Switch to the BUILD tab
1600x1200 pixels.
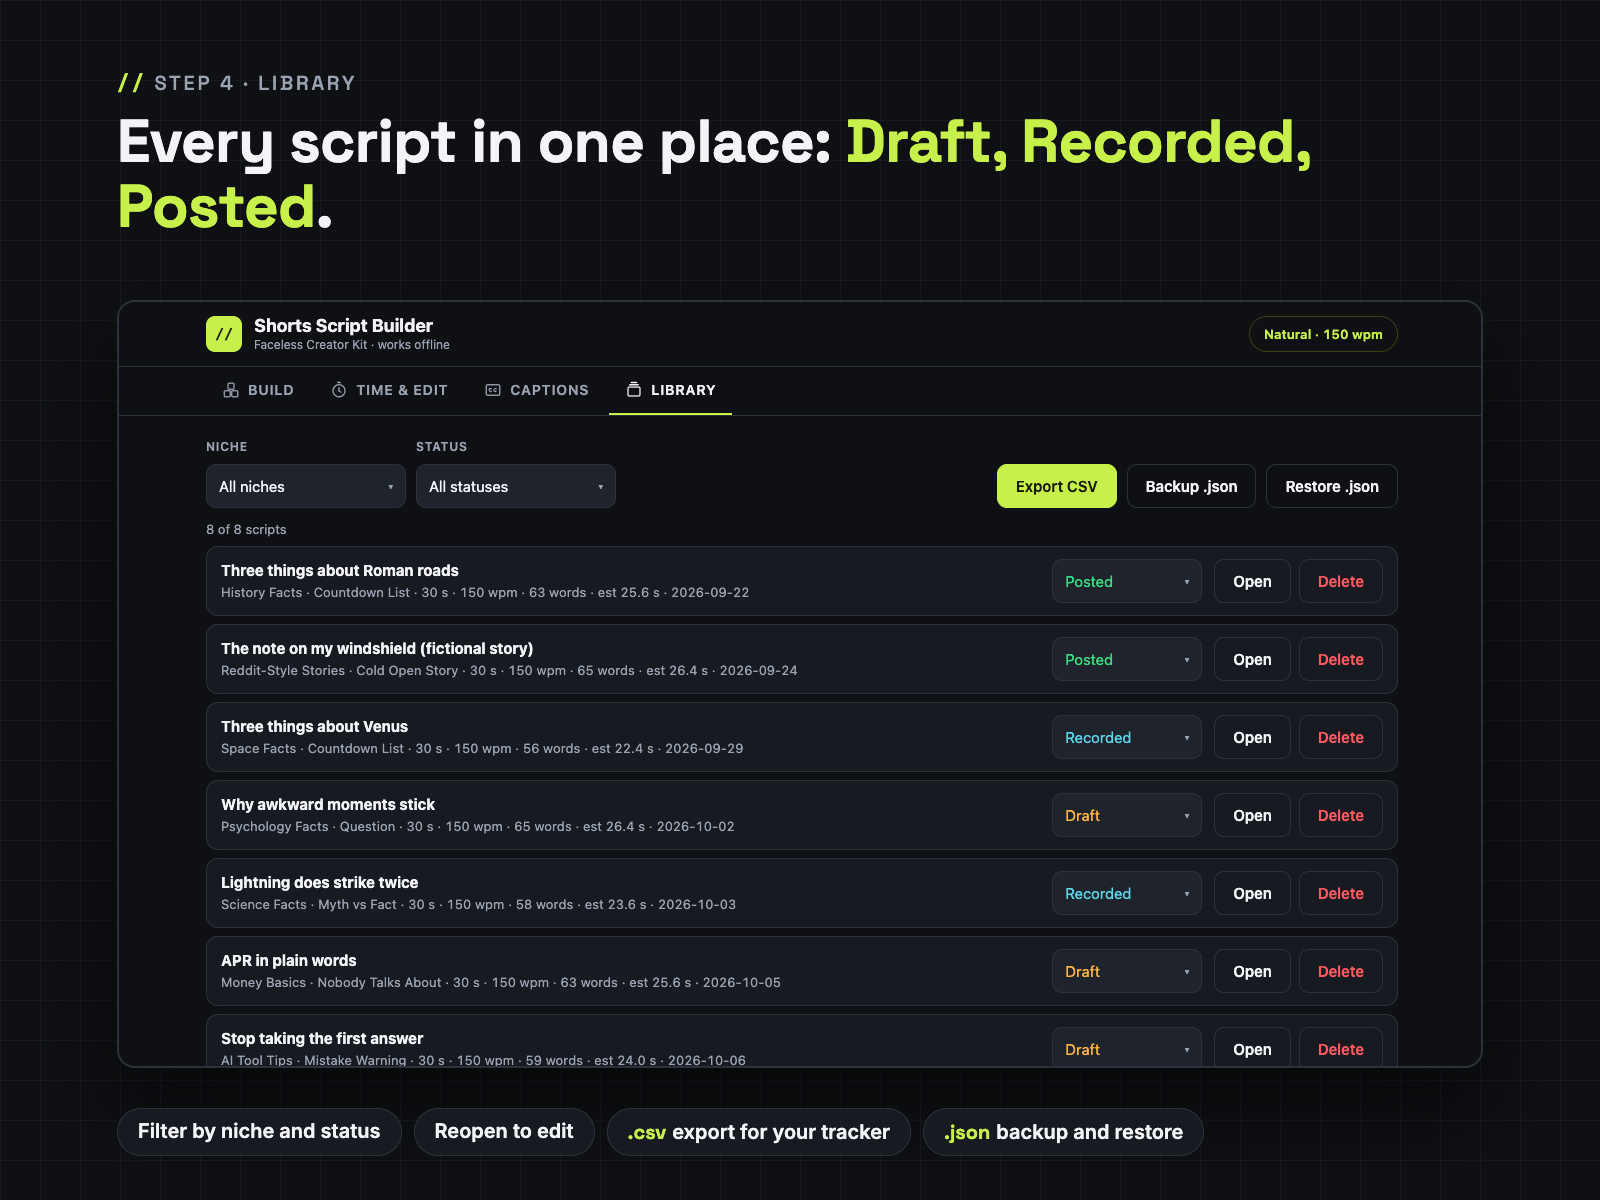[258, 390]
